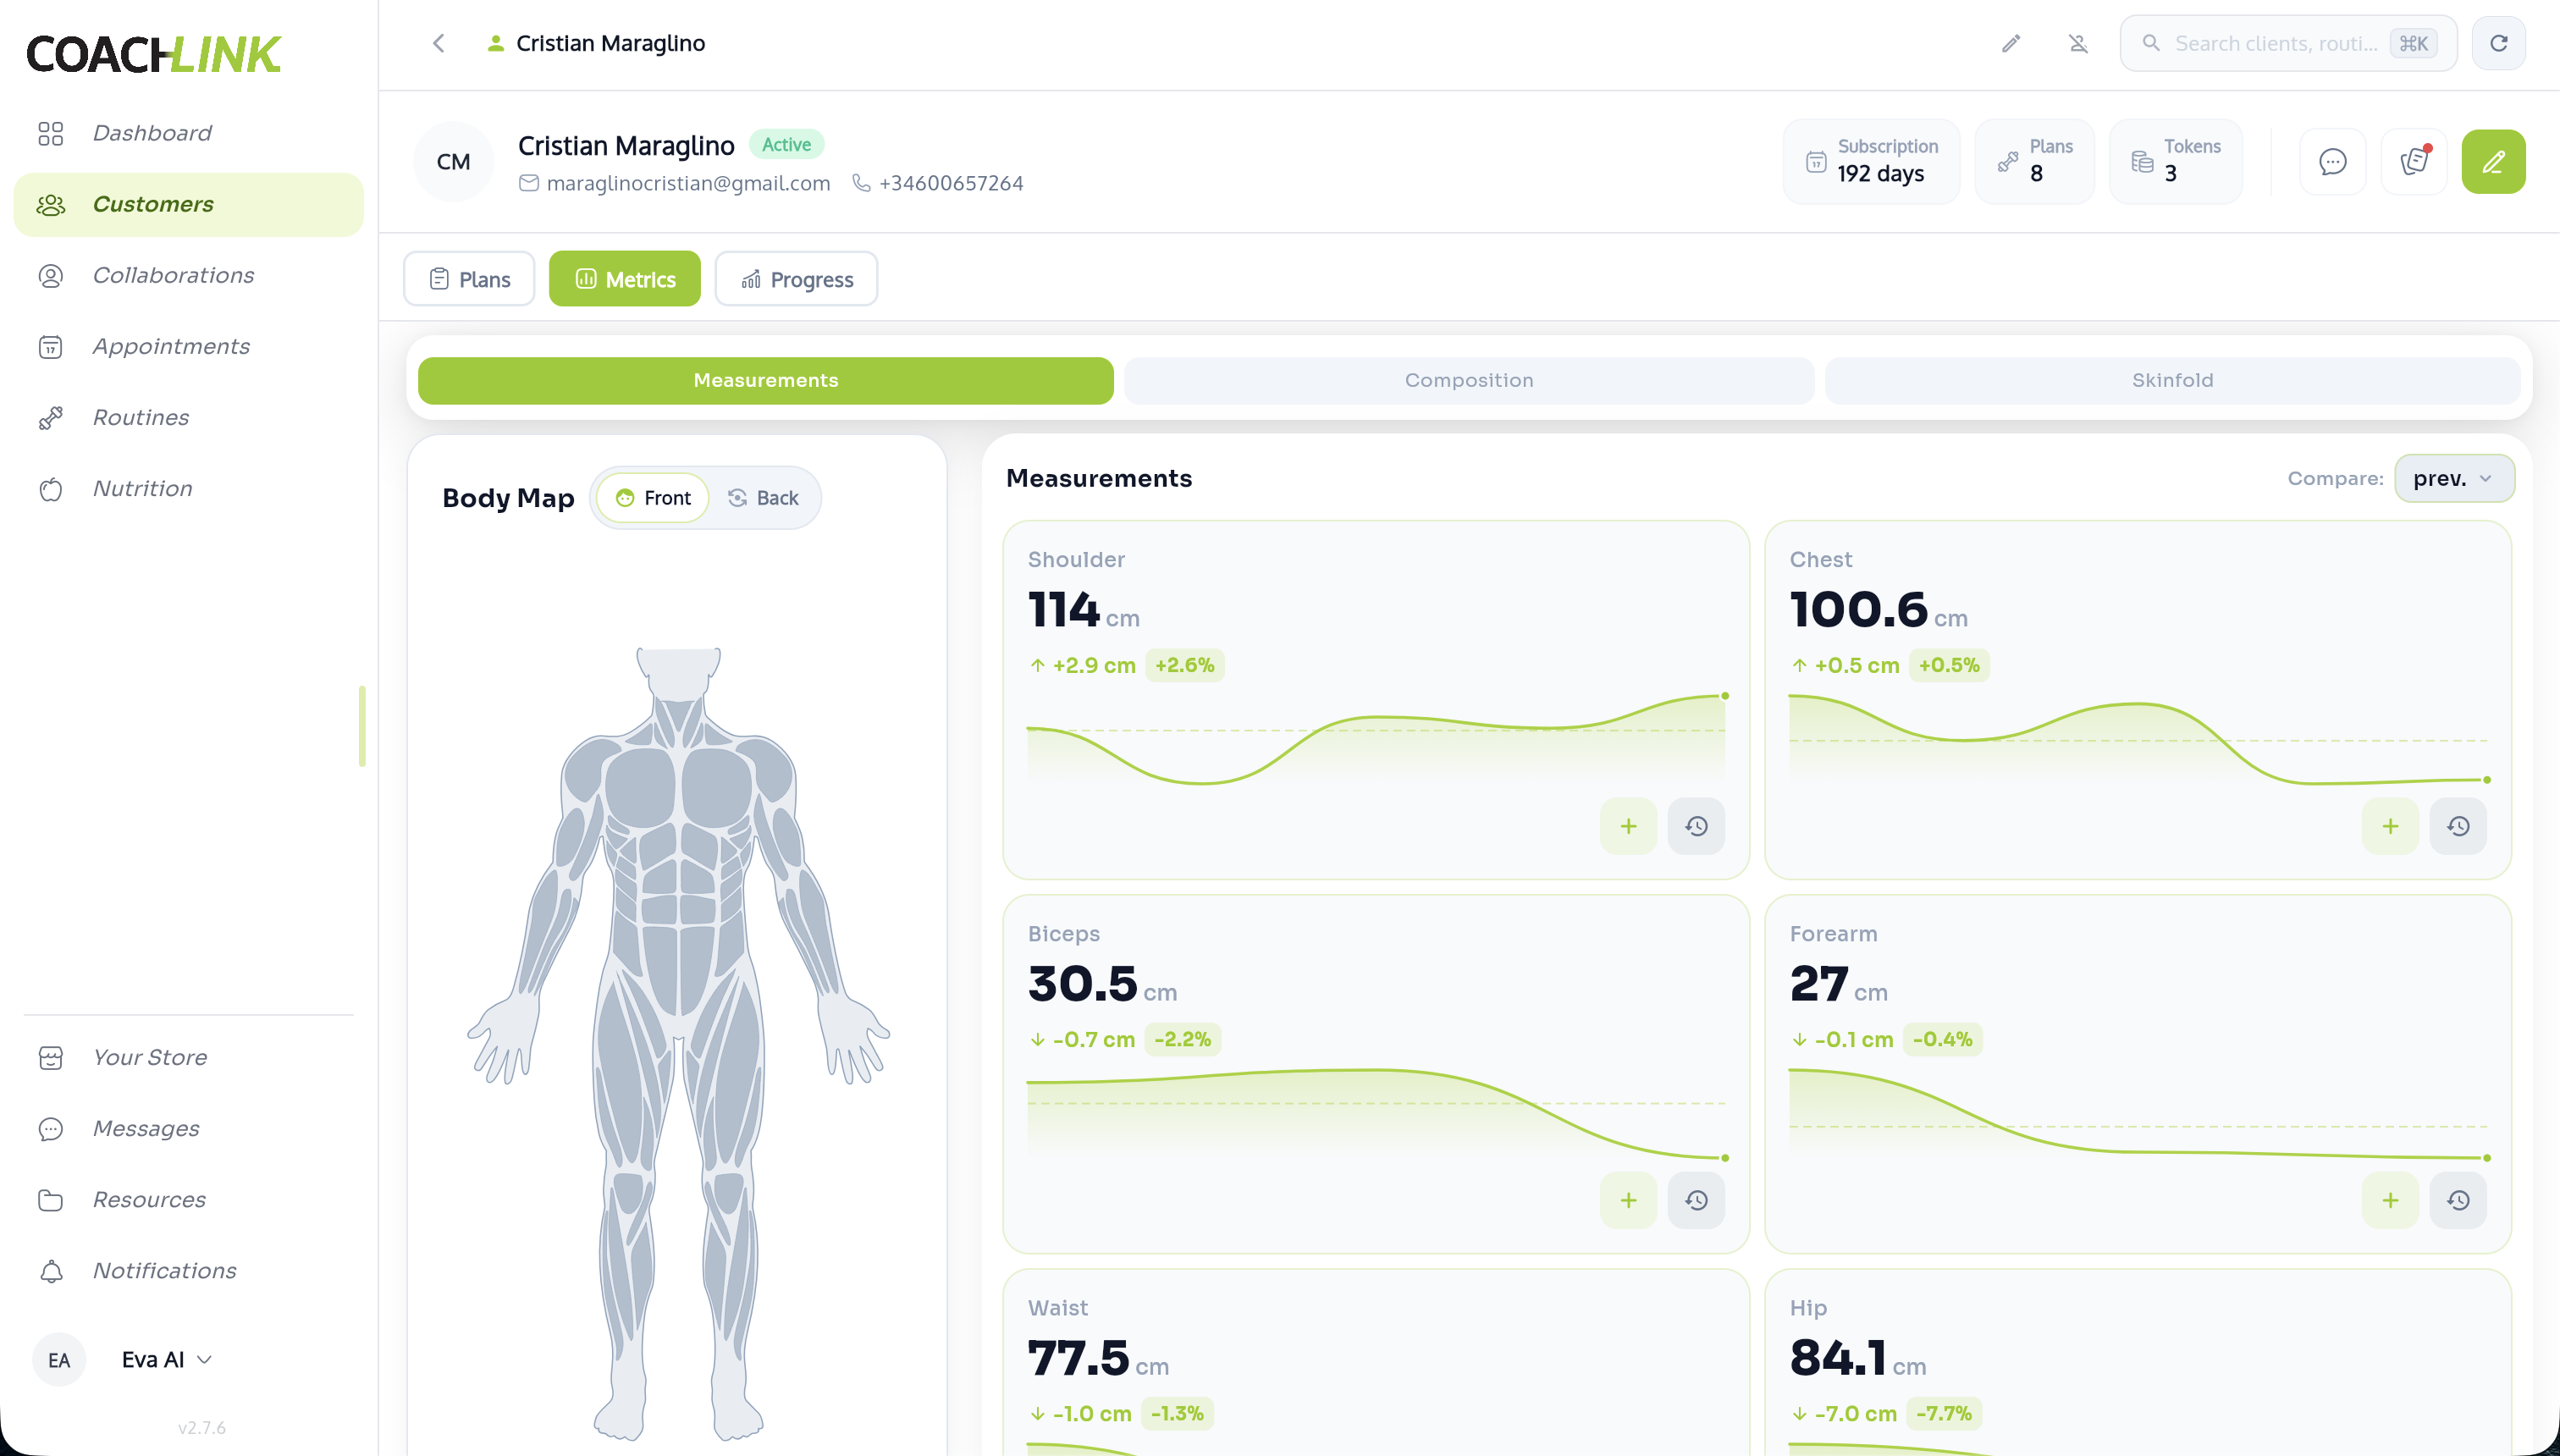Screen dimensions: 2560x1456
Task: Click the search clients input field
Action: click(x=2288, y=43)
